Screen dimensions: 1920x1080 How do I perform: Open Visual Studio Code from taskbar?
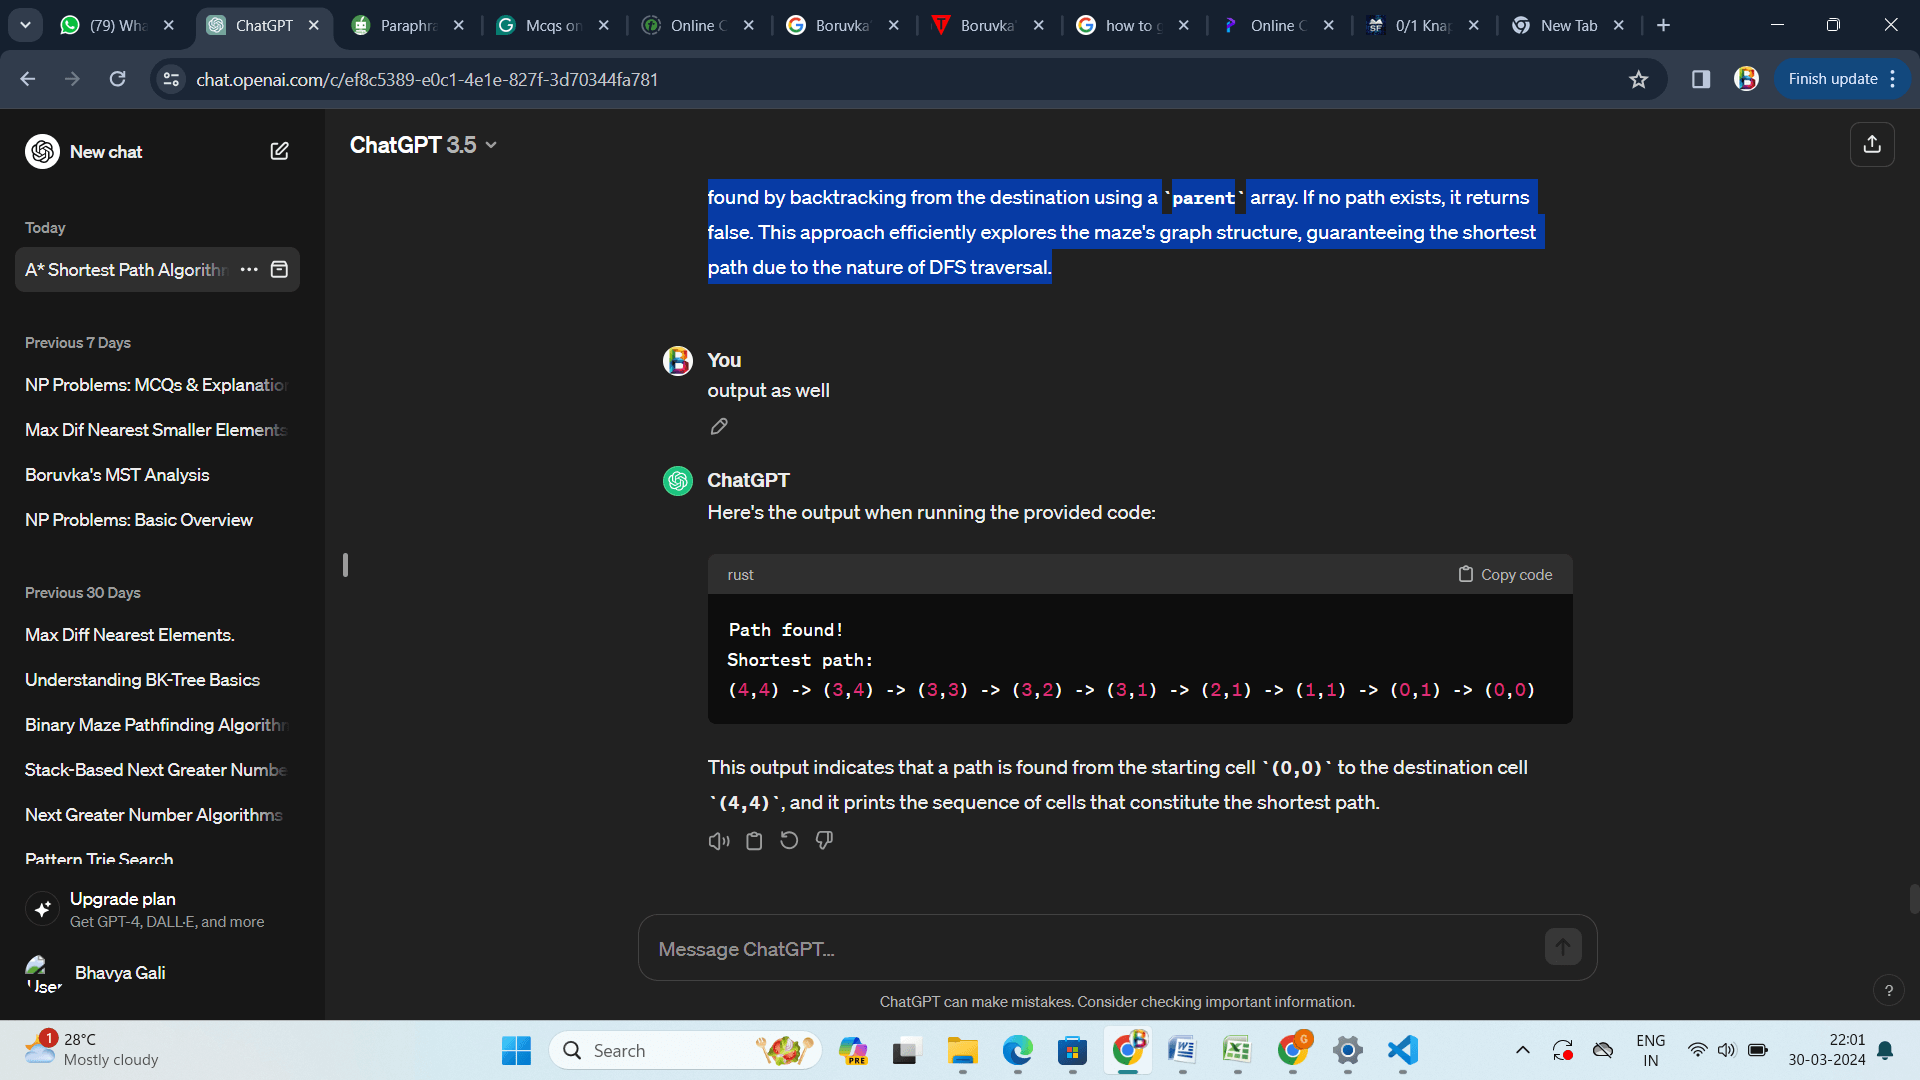(x=1402, y=1050)
